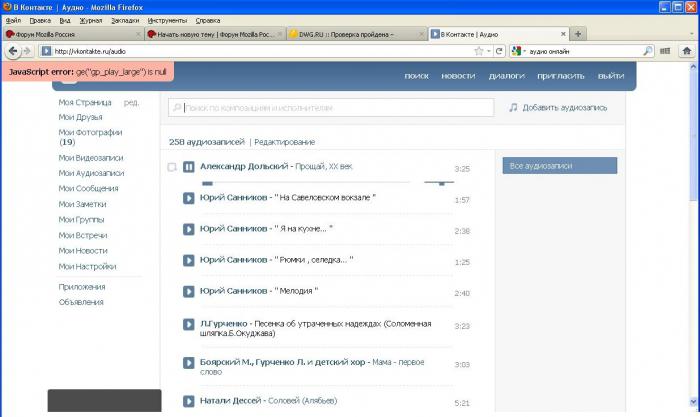Click пригласить in VK header

[561, 76]
